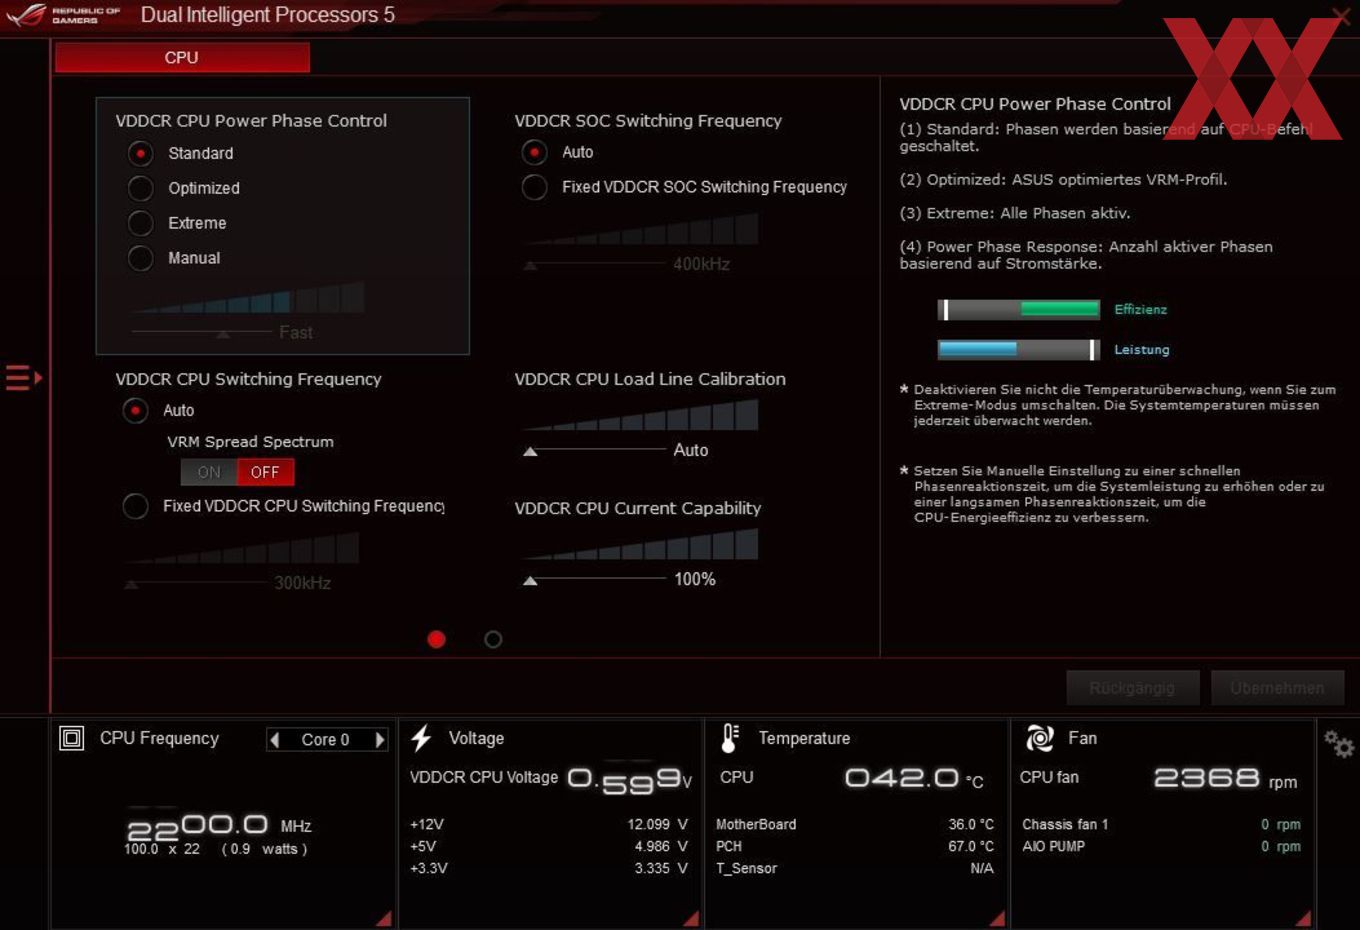Expand CPU Frequency panel corner triangle
This screenshot has width=1360, height=930.
click(384, 918)
